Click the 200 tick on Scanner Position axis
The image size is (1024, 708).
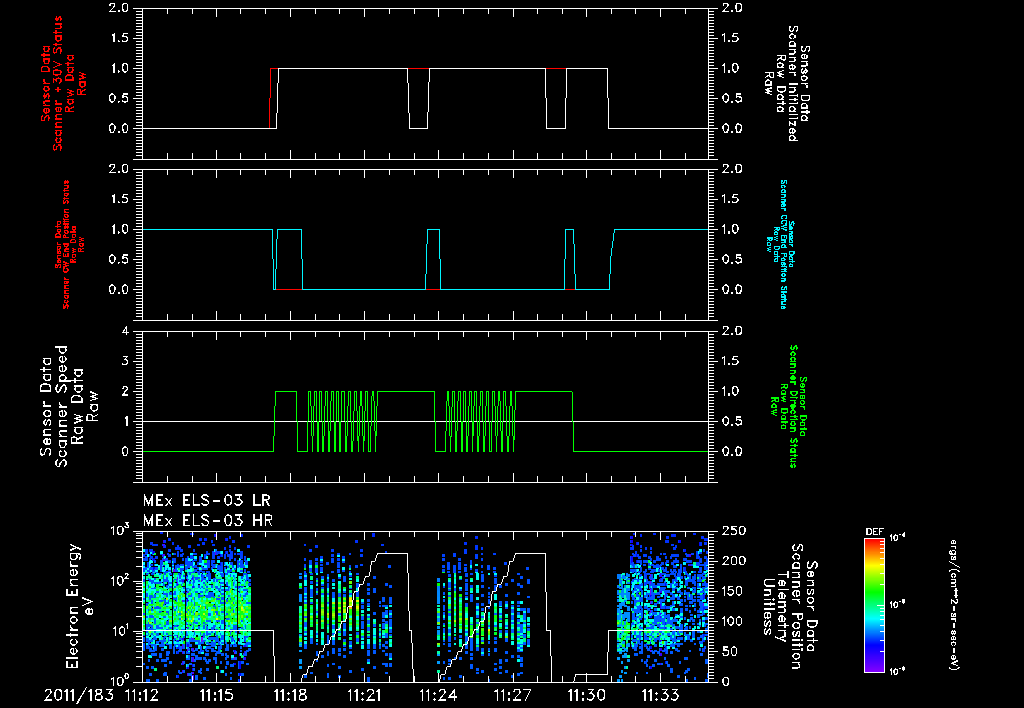[x=735, y=561]
